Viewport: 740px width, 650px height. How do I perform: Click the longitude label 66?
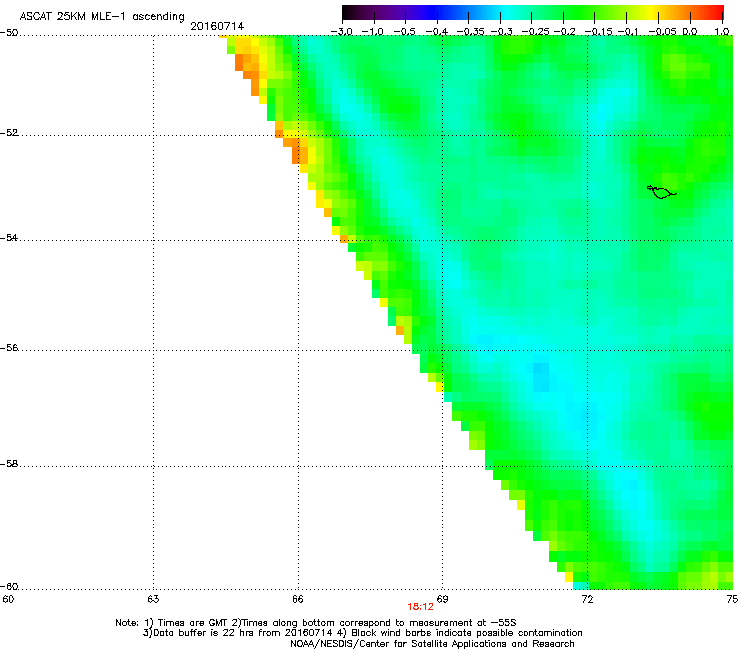[x=298, y=599]
